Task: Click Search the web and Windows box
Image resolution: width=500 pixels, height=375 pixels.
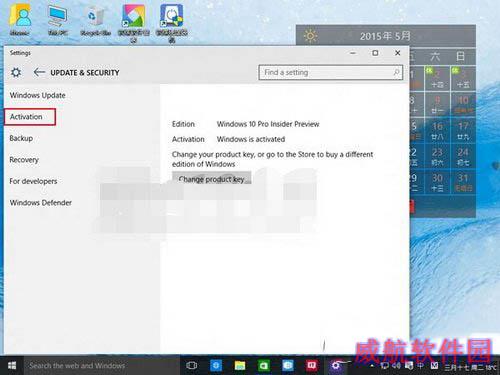Action: coord(102,366)
